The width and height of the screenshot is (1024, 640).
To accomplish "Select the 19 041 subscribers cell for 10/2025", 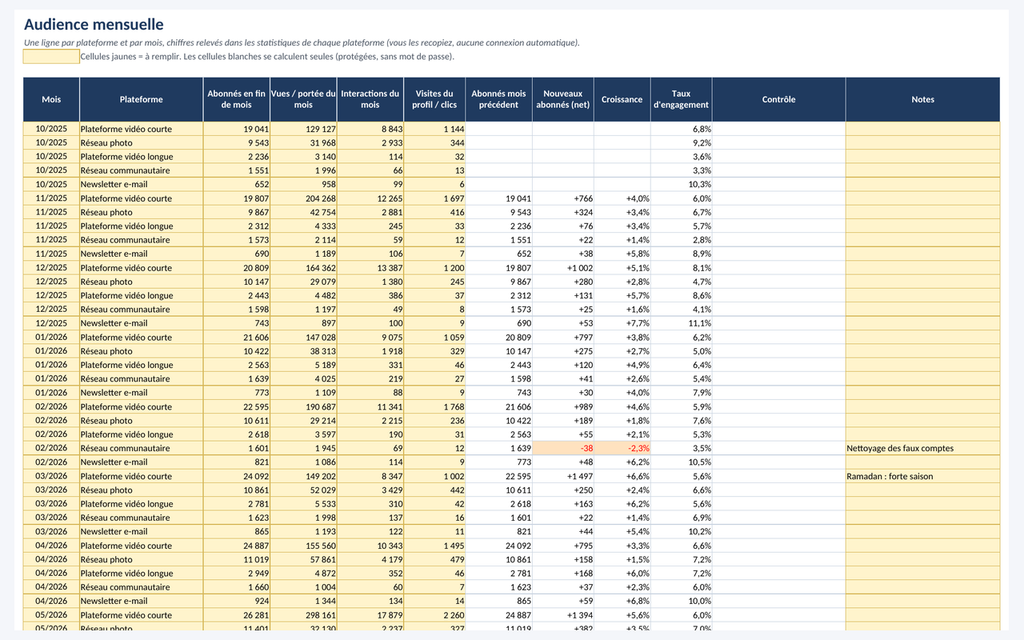I will coord(236,129).
